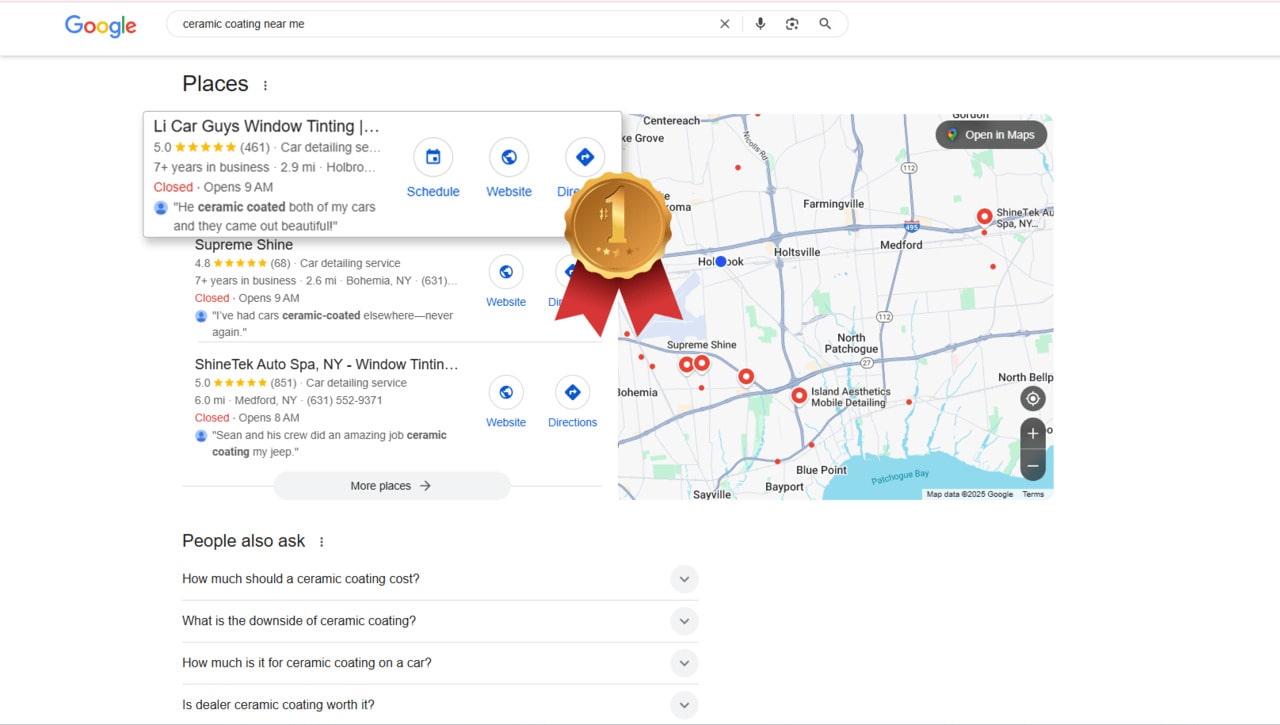Click "Closed · Opens 8 AM" text
This screenshot has height=725, width=1280.
[x=247, y=418]
